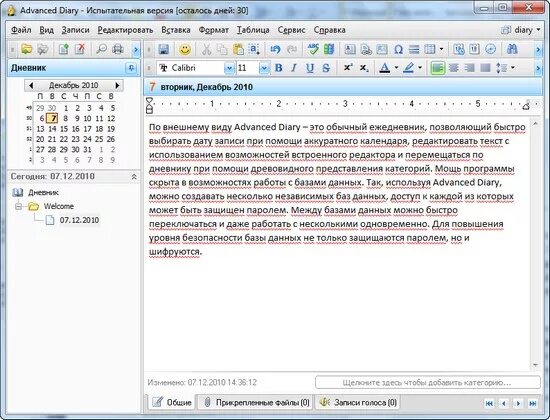Go to the next month in calendar

coord(117,85)
